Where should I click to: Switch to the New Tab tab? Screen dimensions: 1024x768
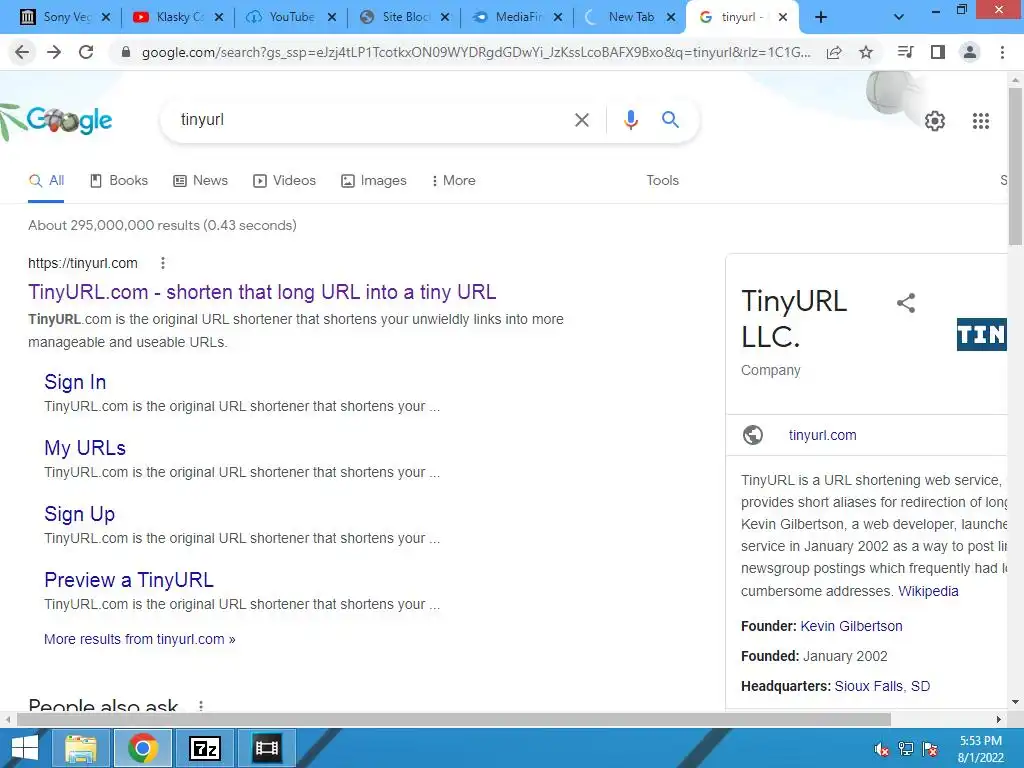click(x=620, y=17)
